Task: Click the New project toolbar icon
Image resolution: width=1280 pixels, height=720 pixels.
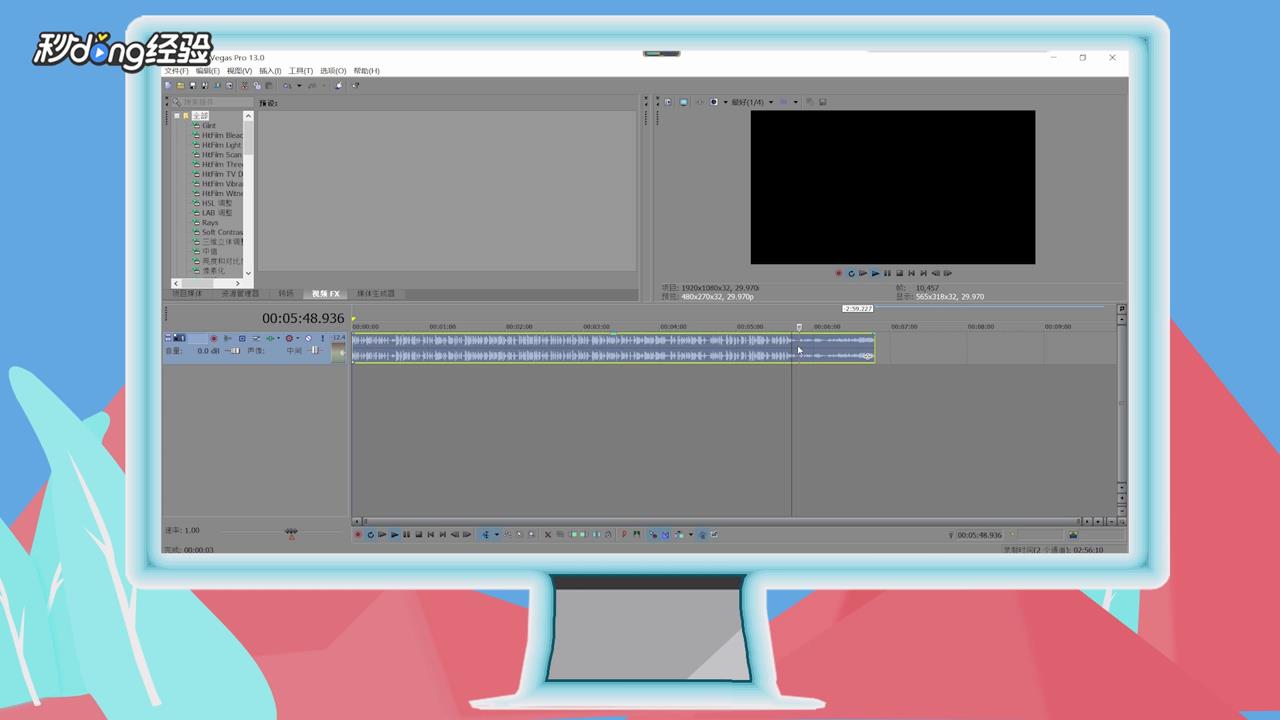Action: pos(168,86)
